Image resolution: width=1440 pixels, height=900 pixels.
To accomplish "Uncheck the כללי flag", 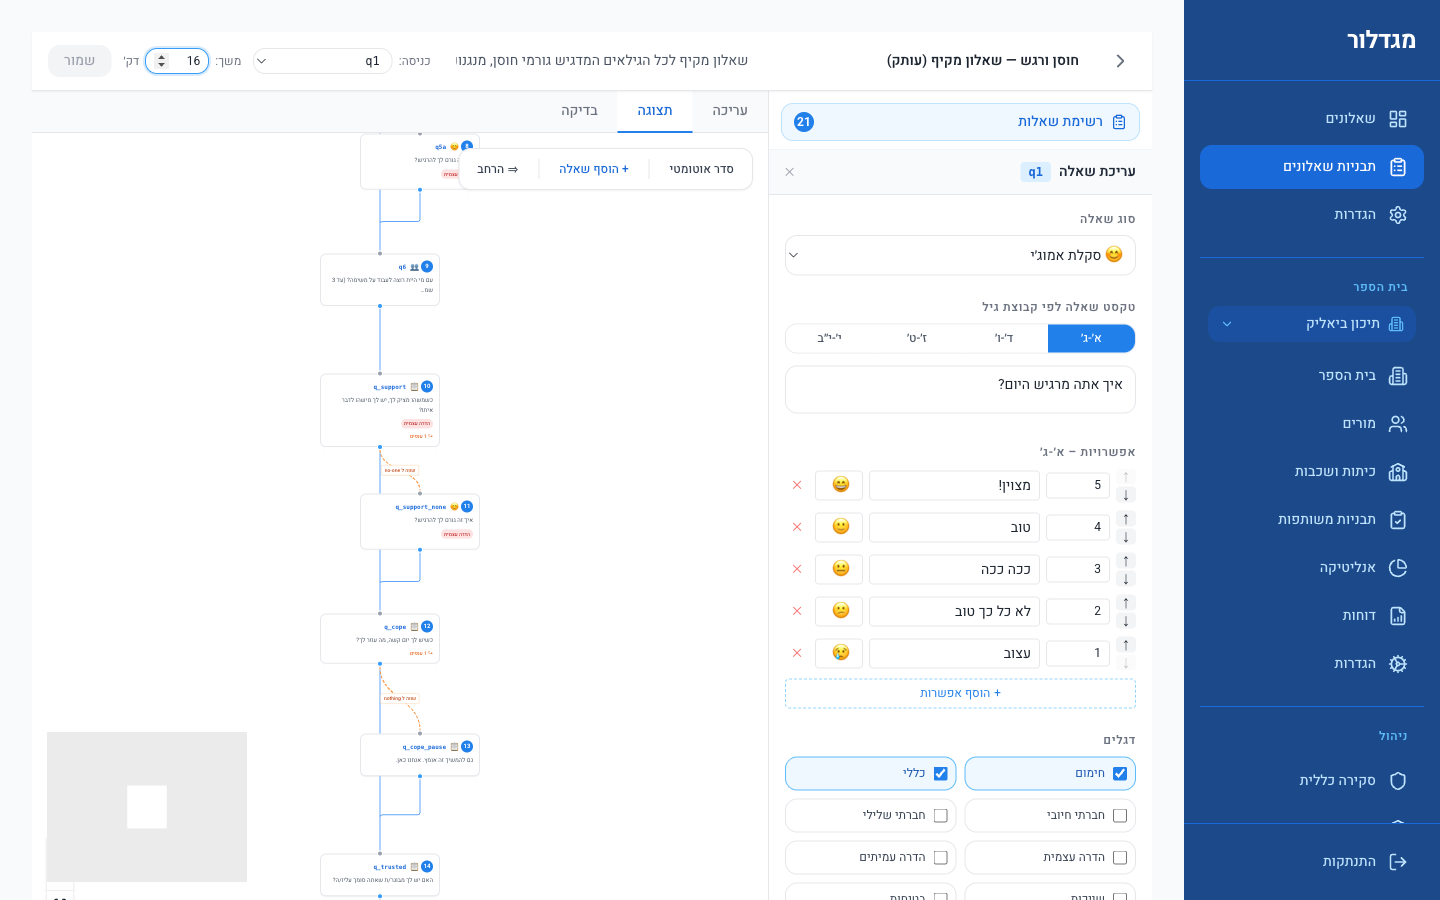I will [941, 774].
